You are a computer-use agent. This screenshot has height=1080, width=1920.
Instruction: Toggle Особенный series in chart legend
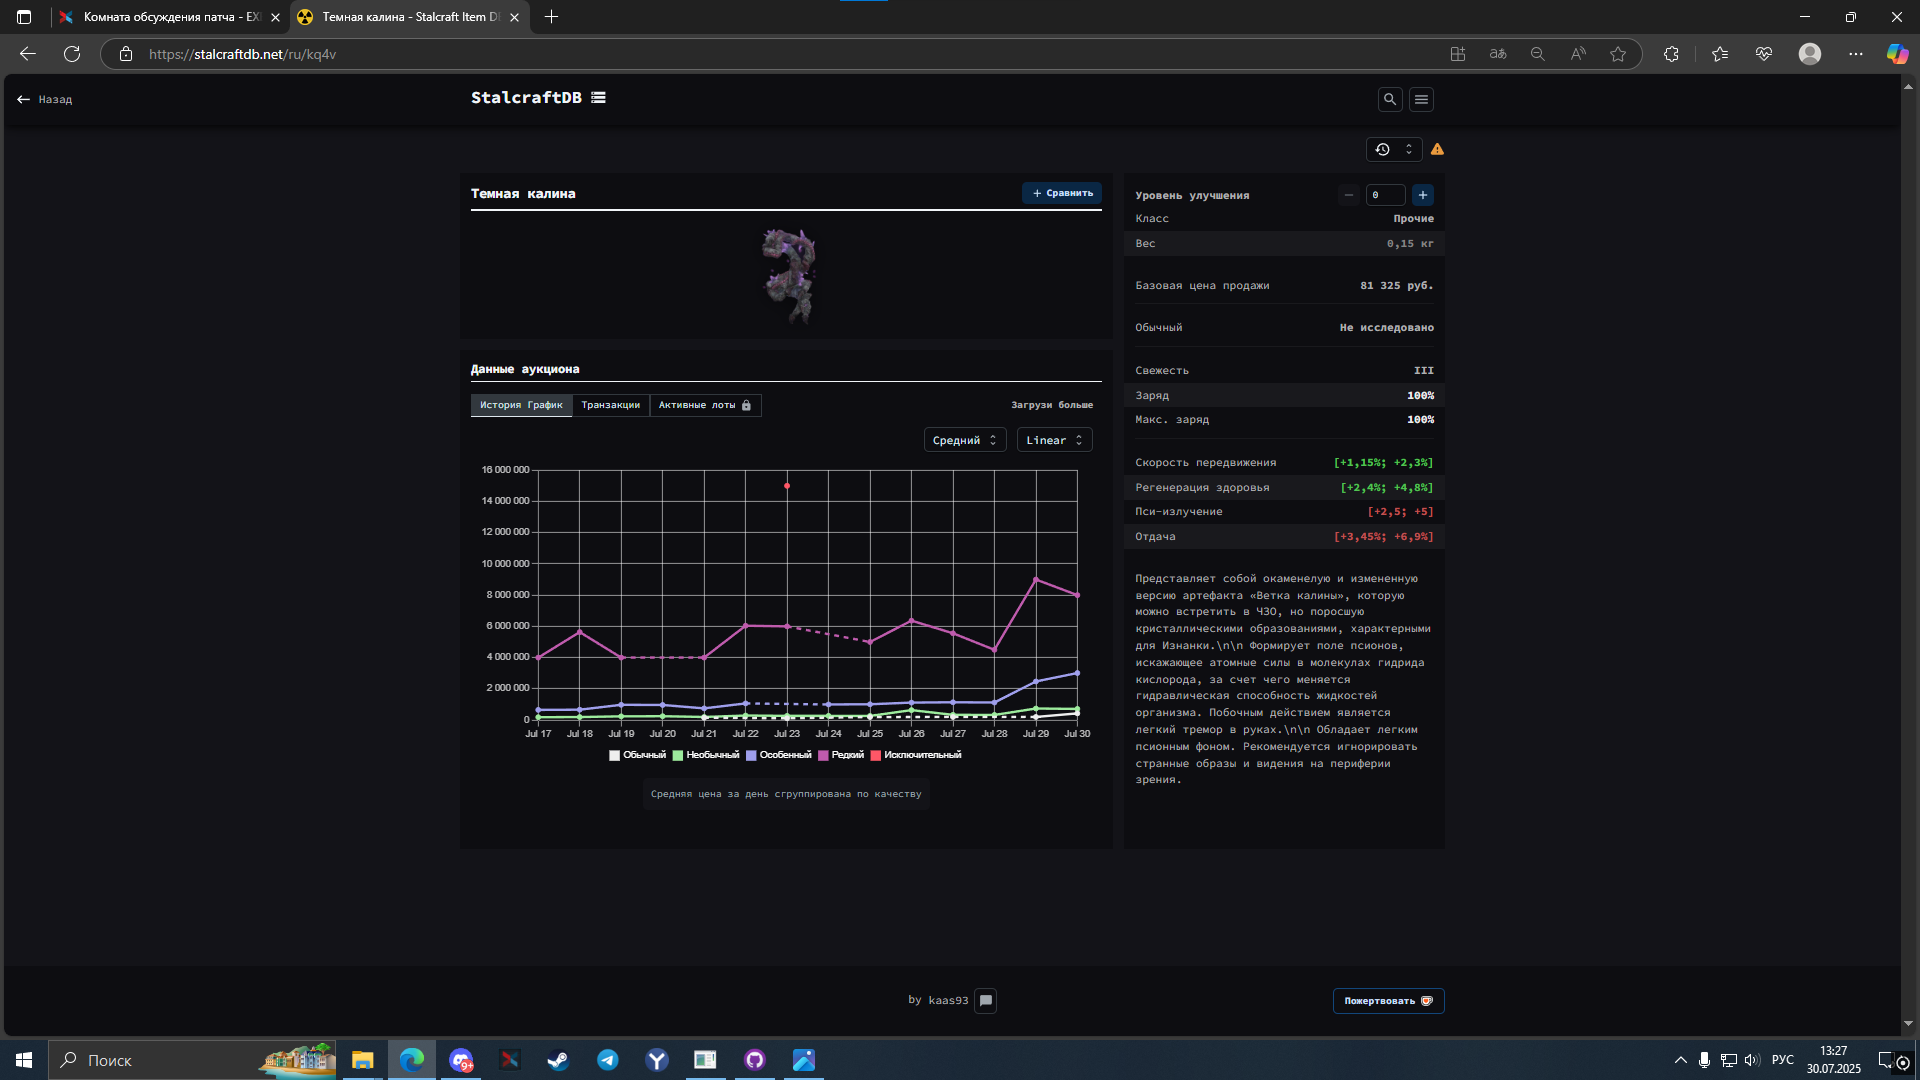coord(778,755)
